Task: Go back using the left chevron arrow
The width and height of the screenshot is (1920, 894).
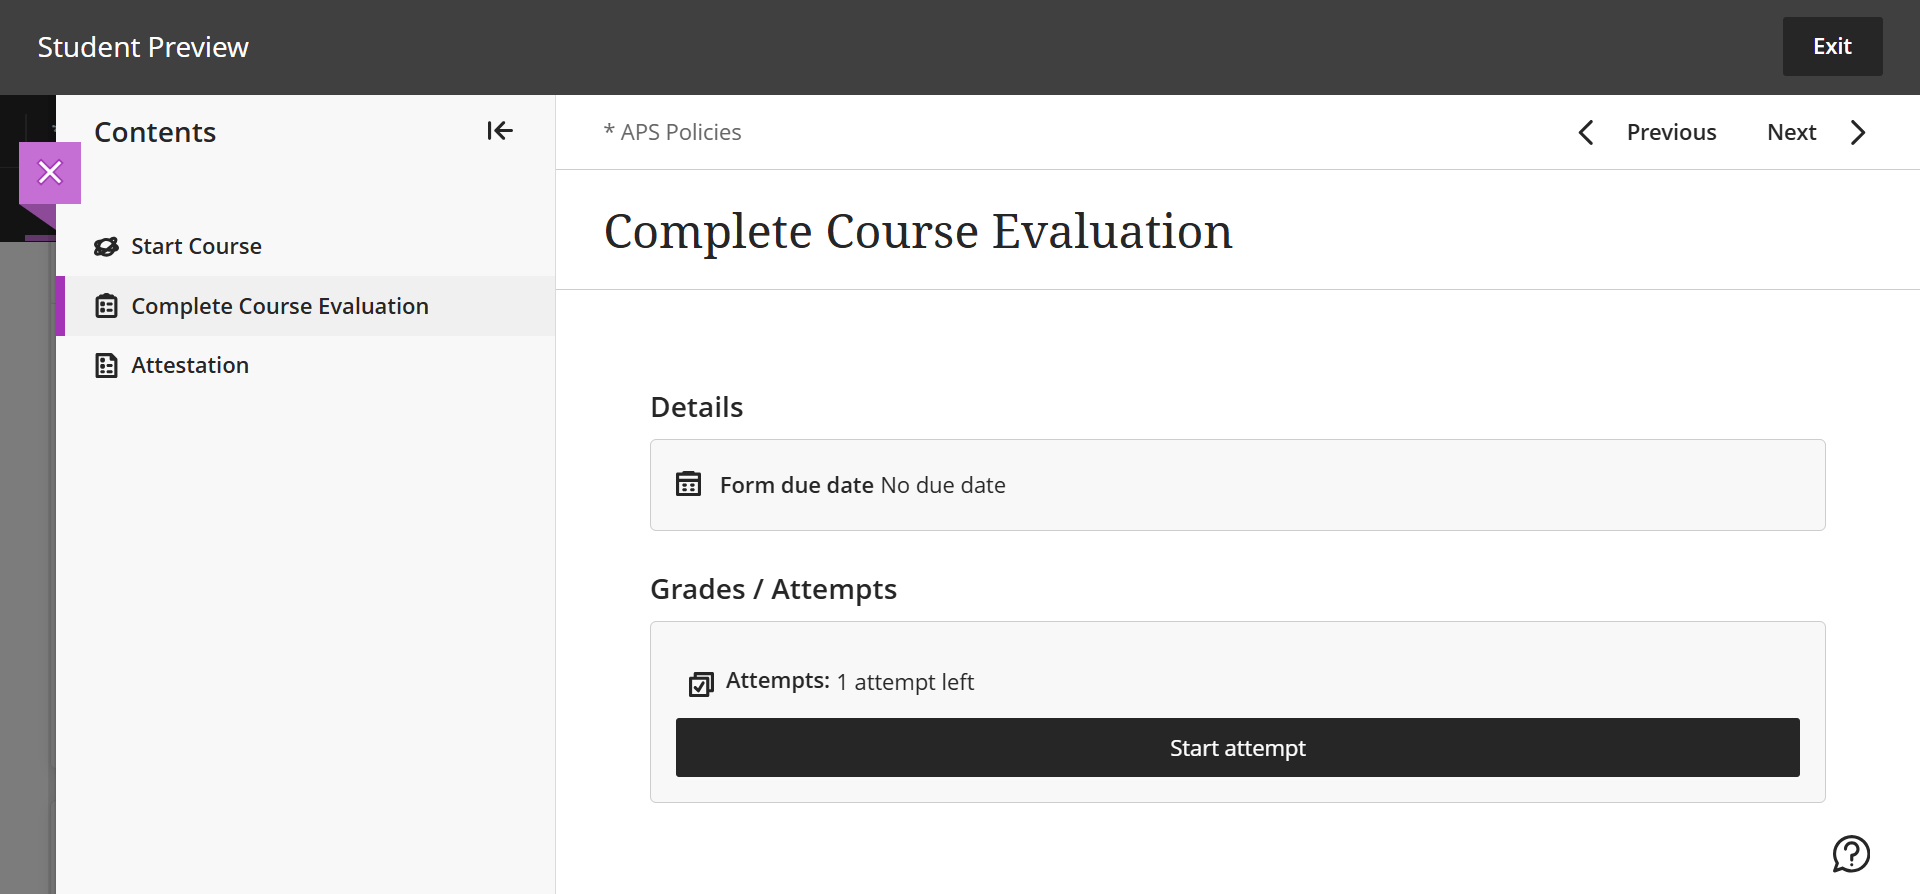Action: 1586,133
